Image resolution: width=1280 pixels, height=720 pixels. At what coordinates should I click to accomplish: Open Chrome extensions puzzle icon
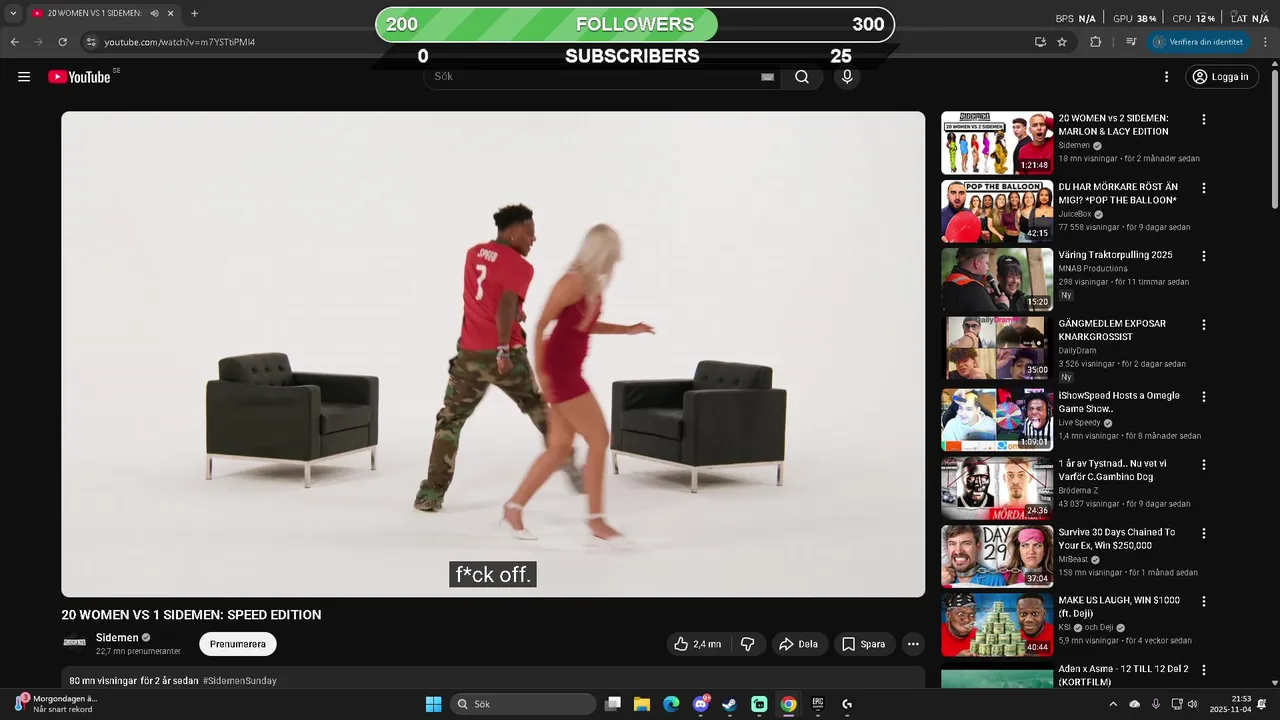point(1095,42)
